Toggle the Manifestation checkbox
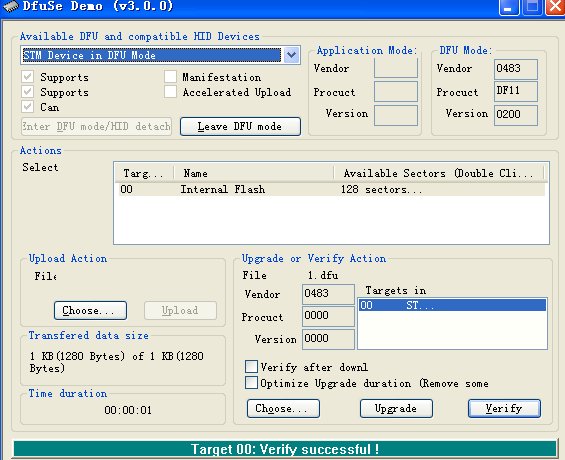This screenshot has width=565, height=460. (x=170, y=77)
